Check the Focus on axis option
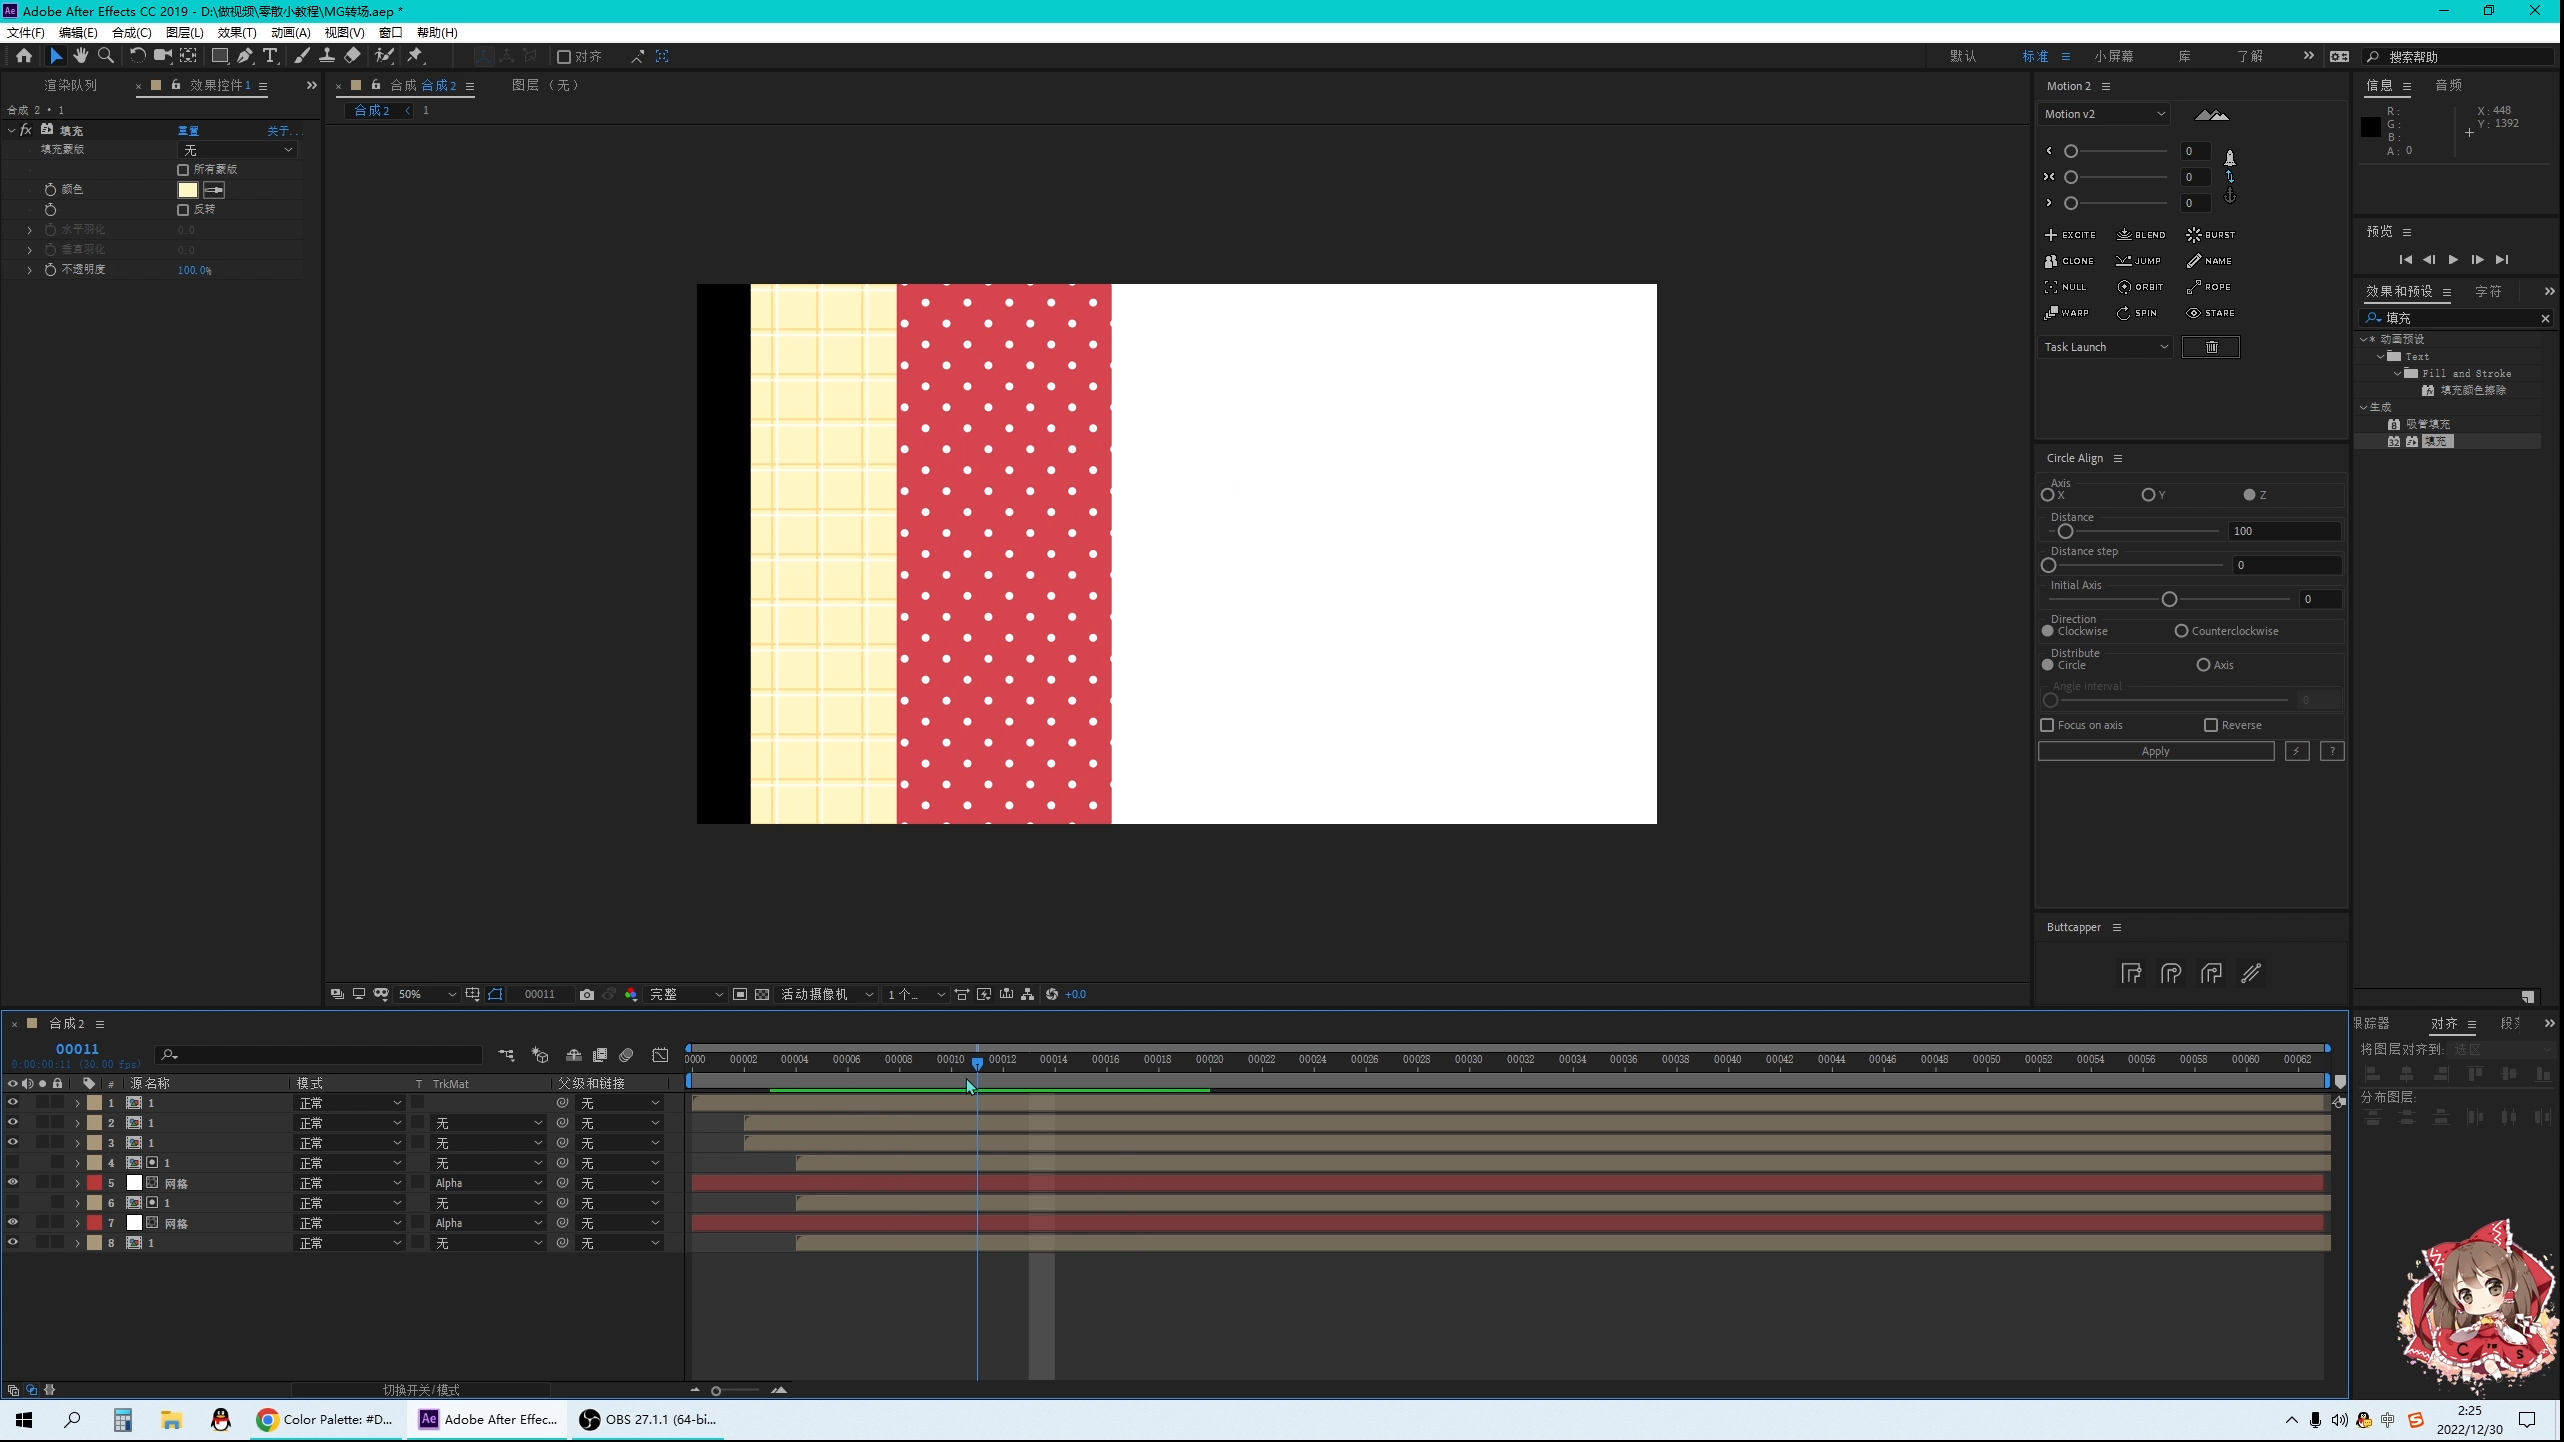2564x1442 pixels. click(x=2047, y=725)
